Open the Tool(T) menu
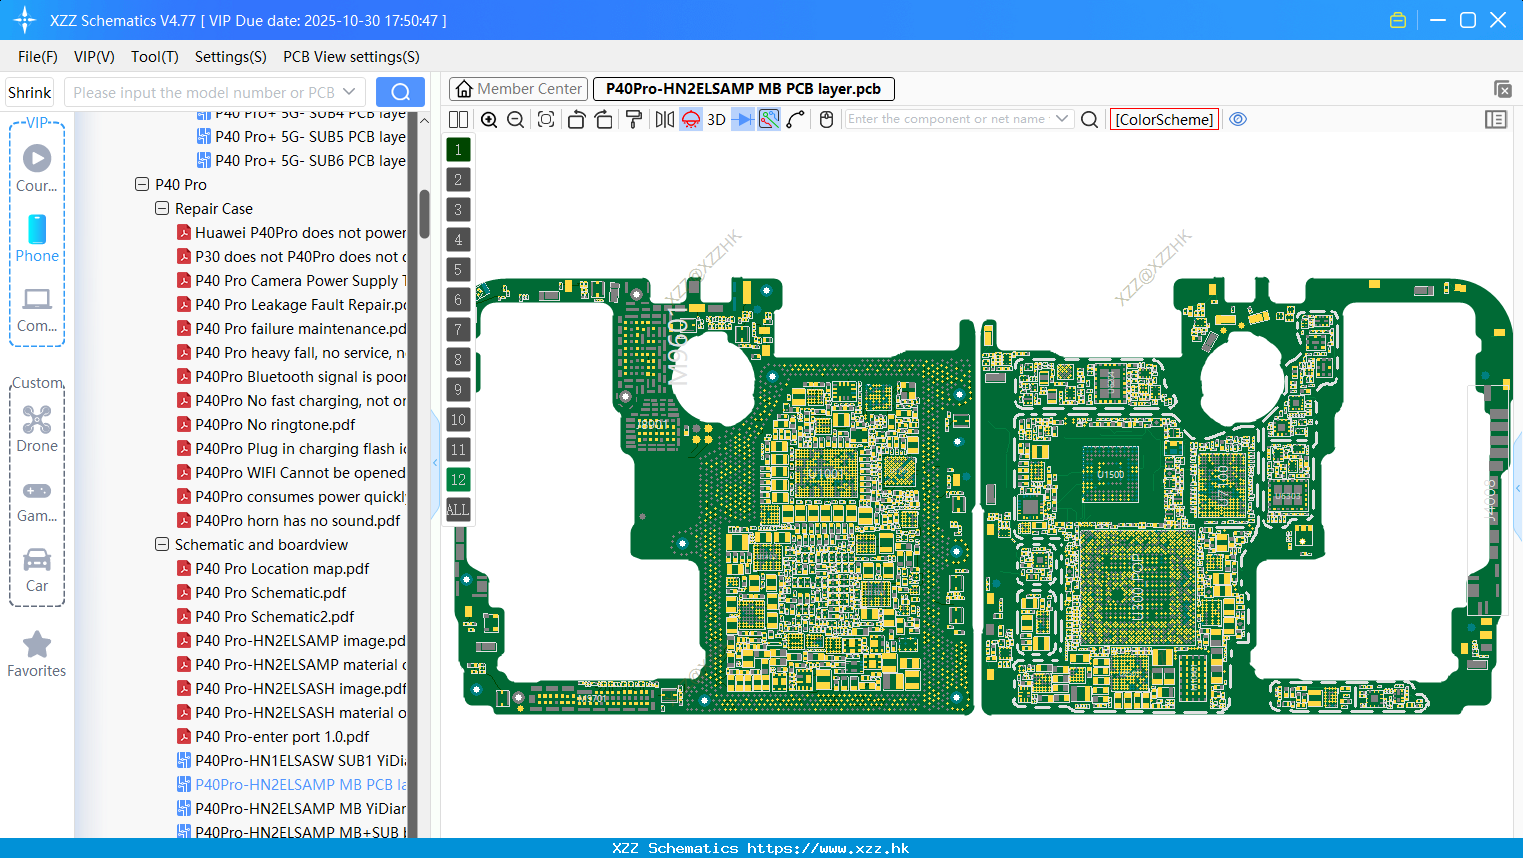 coord(155,57)
